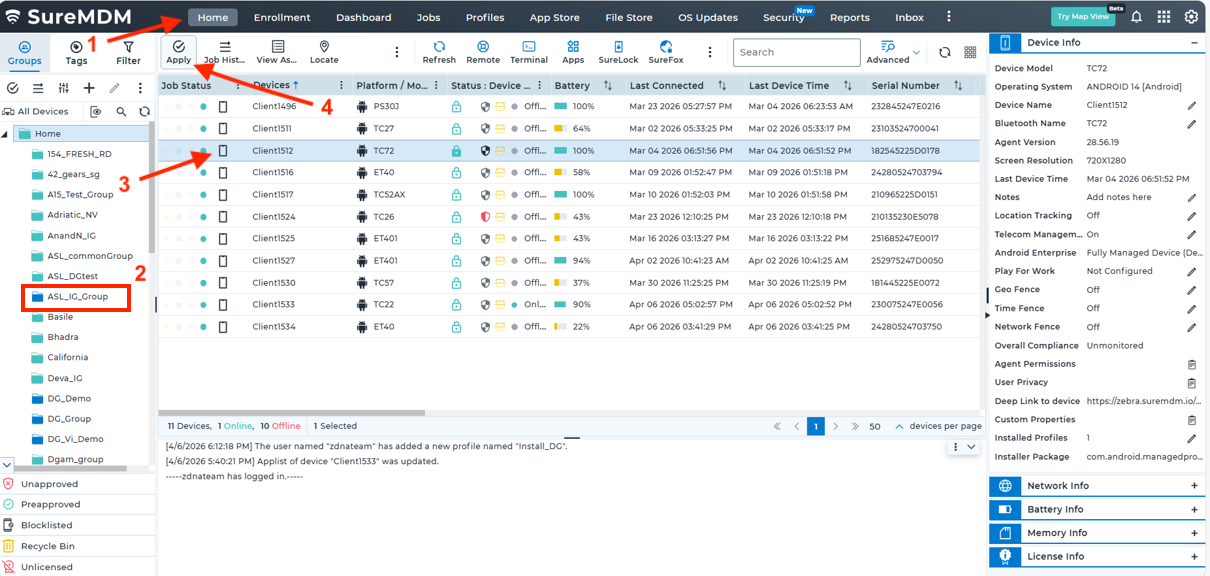Add a new group with plus icon
This screenshot has width=1210, height=576.
tap(89, 88)
